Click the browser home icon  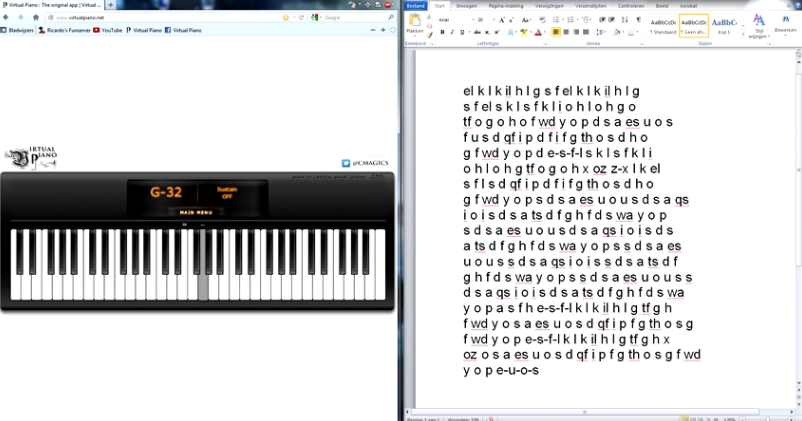tap(36, 17)
